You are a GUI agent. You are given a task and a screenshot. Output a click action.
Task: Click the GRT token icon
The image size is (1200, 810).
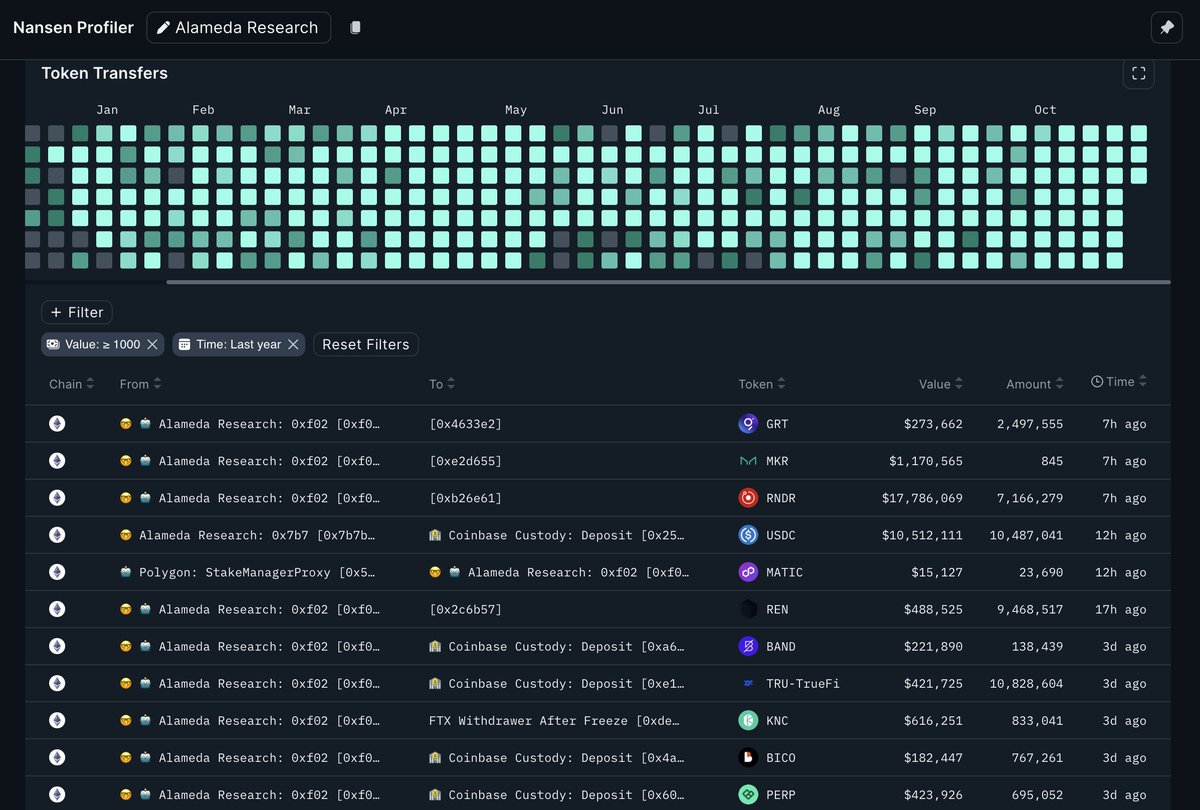[748, 424]
